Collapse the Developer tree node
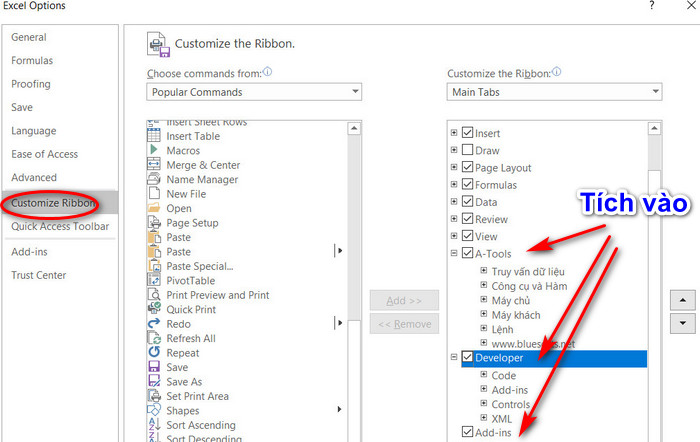Image resolution: width=700 pixels, height=442 pixels. coord(454,357)
